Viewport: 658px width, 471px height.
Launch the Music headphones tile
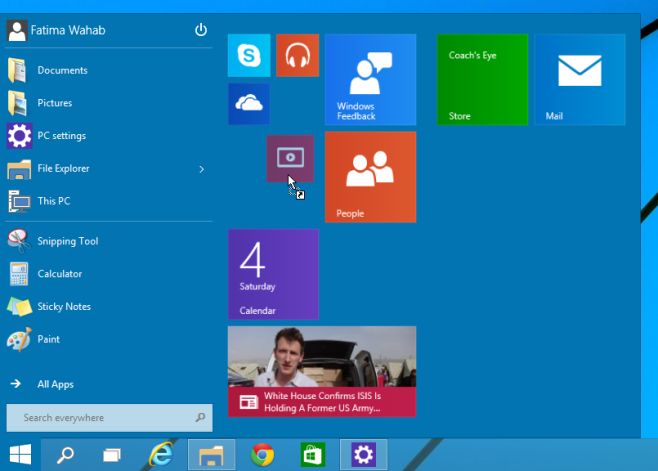tap(297, 55)
